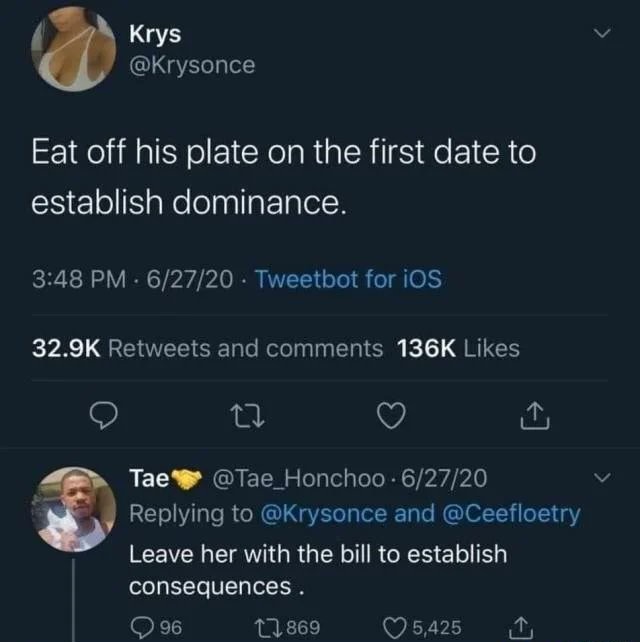The width and height of the screenshot is (640, 642).
Task: Open the @Krysonce handle profile
Action: [192, 66]
